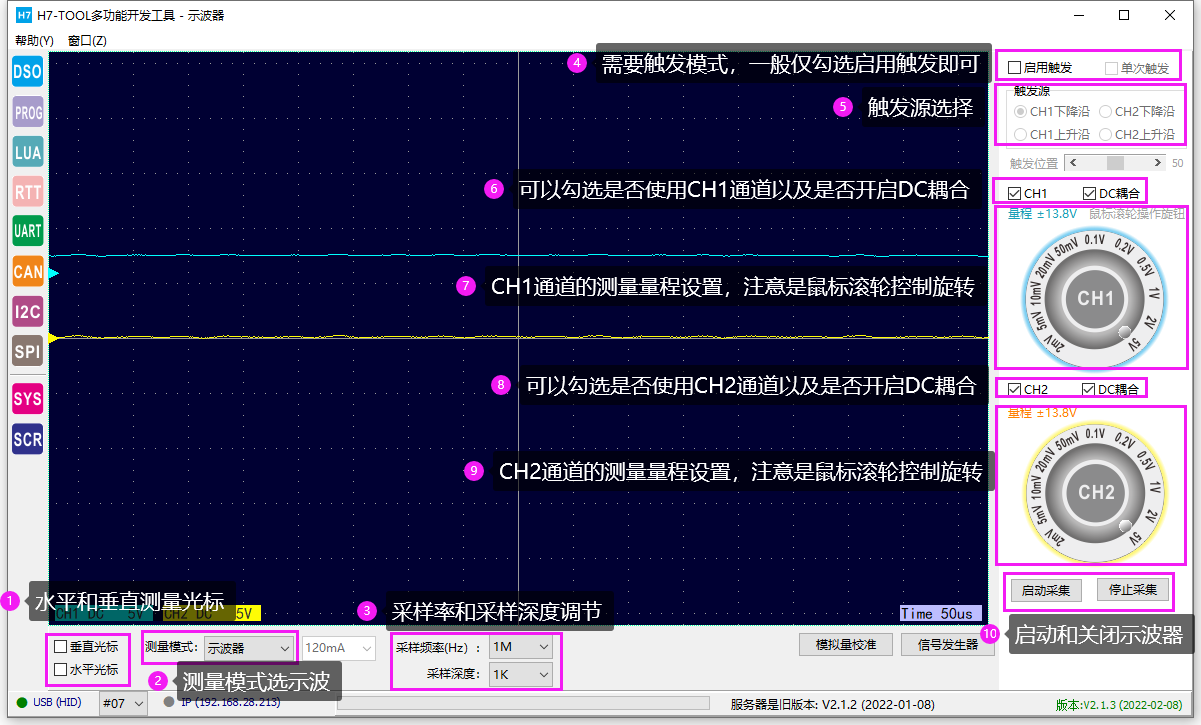Click the 触发位置 slider thumb
Screen dimensions: 1201x725
click(1115, 162)
